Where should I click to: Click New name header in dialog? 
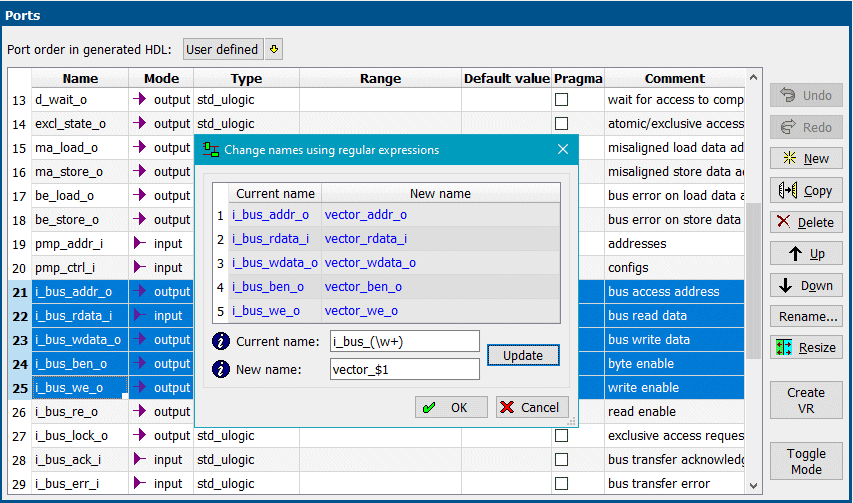pos(441,194)
